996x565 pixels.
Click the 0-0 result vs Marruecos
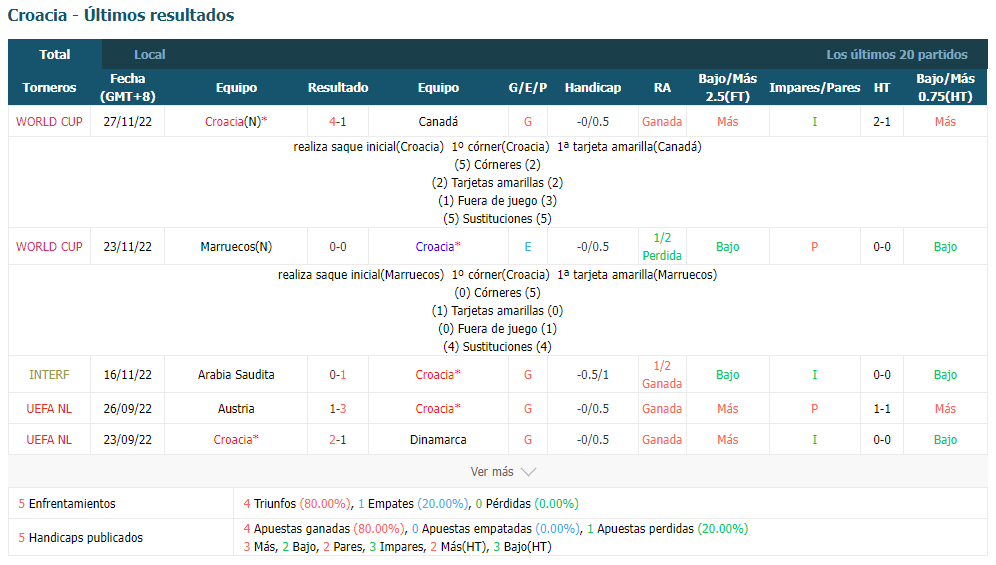338,247
